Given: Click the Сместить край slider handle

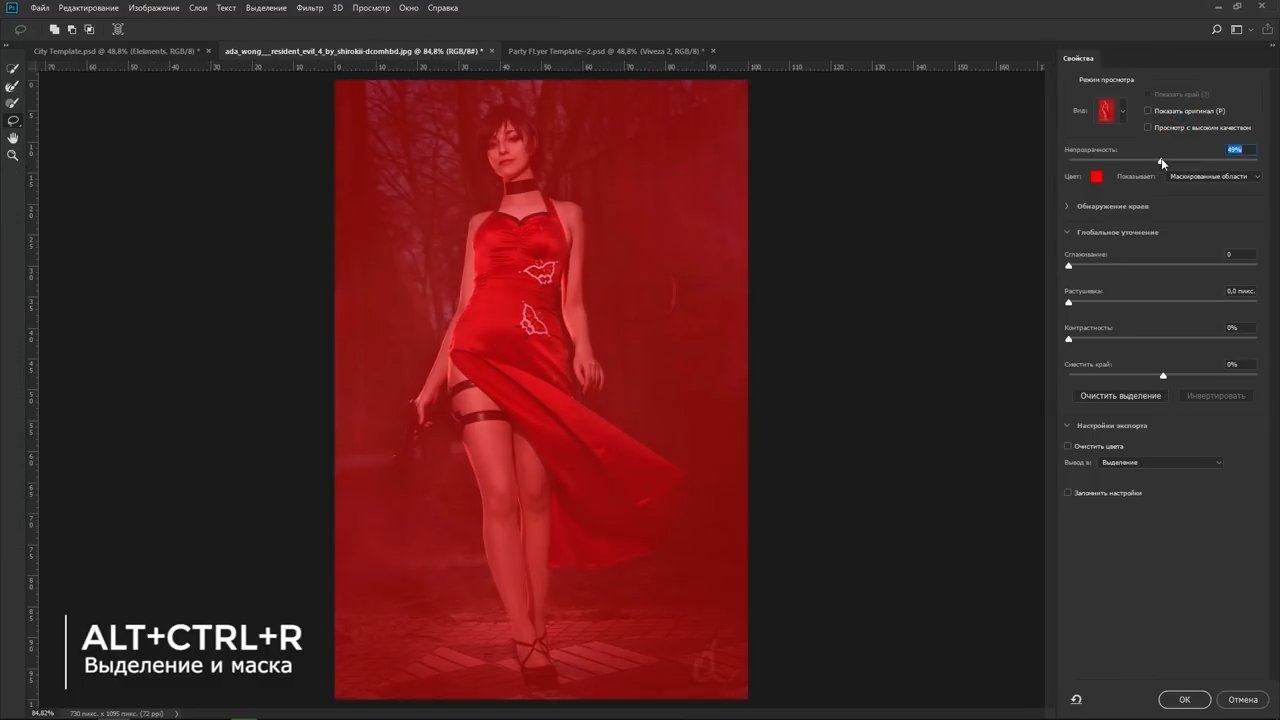Looking at the screenshot, I should pyautogui.click(x=1163, y=376).
